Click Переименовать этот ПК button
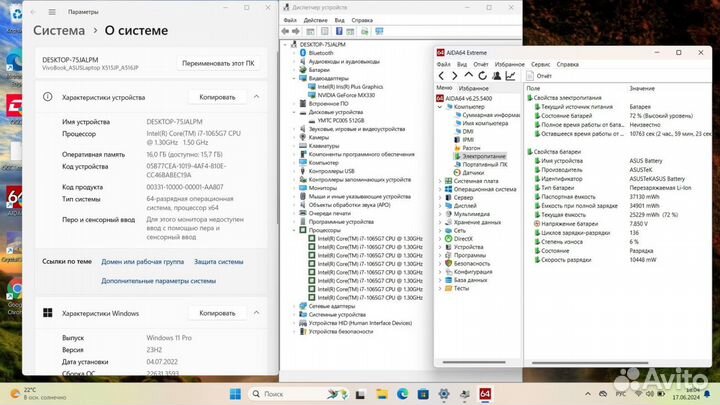Image resolution: width=720 pixels, height=405 pixels. click(218, 63)
